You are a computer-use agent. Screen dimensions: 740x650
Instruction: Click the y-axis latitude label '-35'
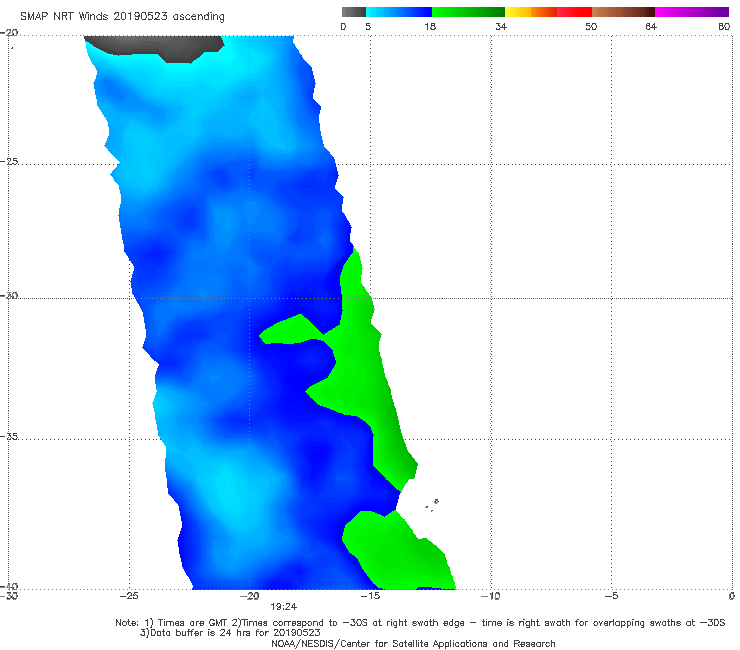9,437
